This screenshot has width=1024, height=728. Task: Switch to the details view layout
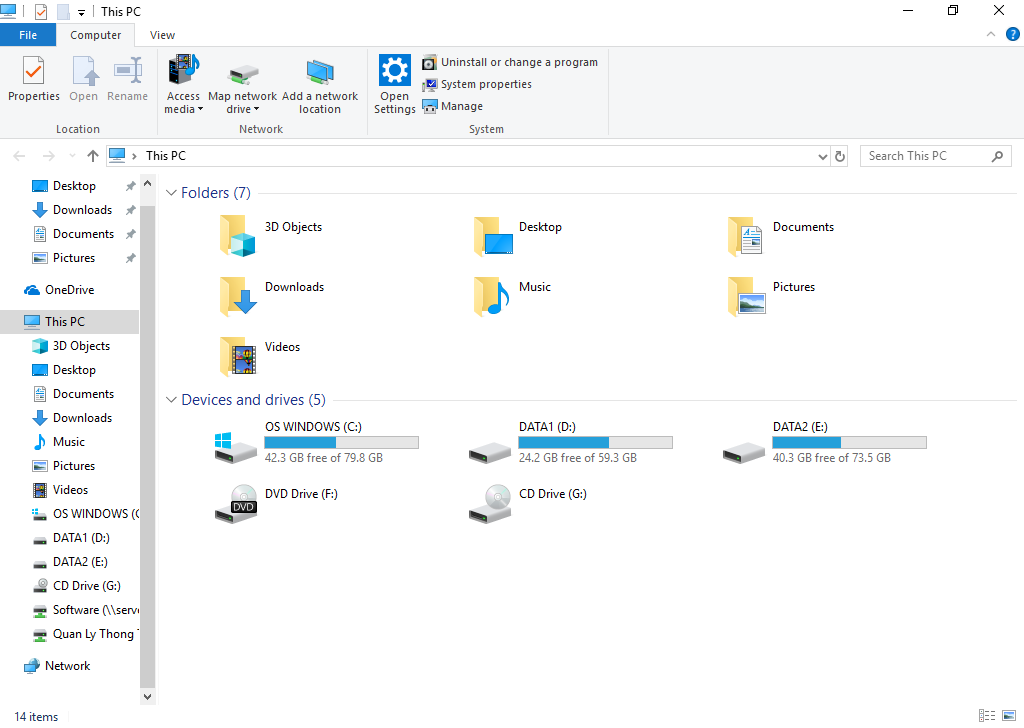pyautogui.click(x=987, y=716)
